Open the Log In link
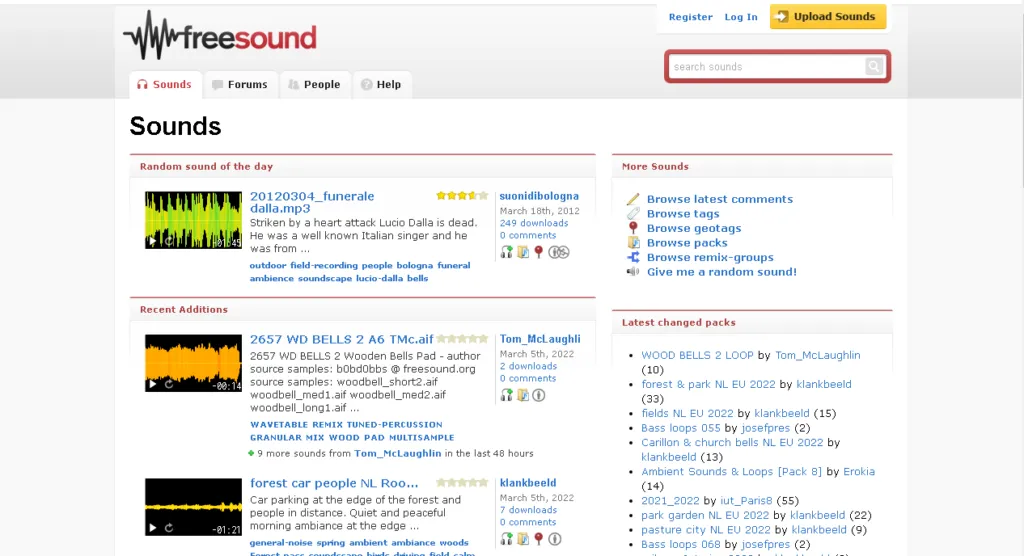The image size is (1024, 556). point(741,17)
